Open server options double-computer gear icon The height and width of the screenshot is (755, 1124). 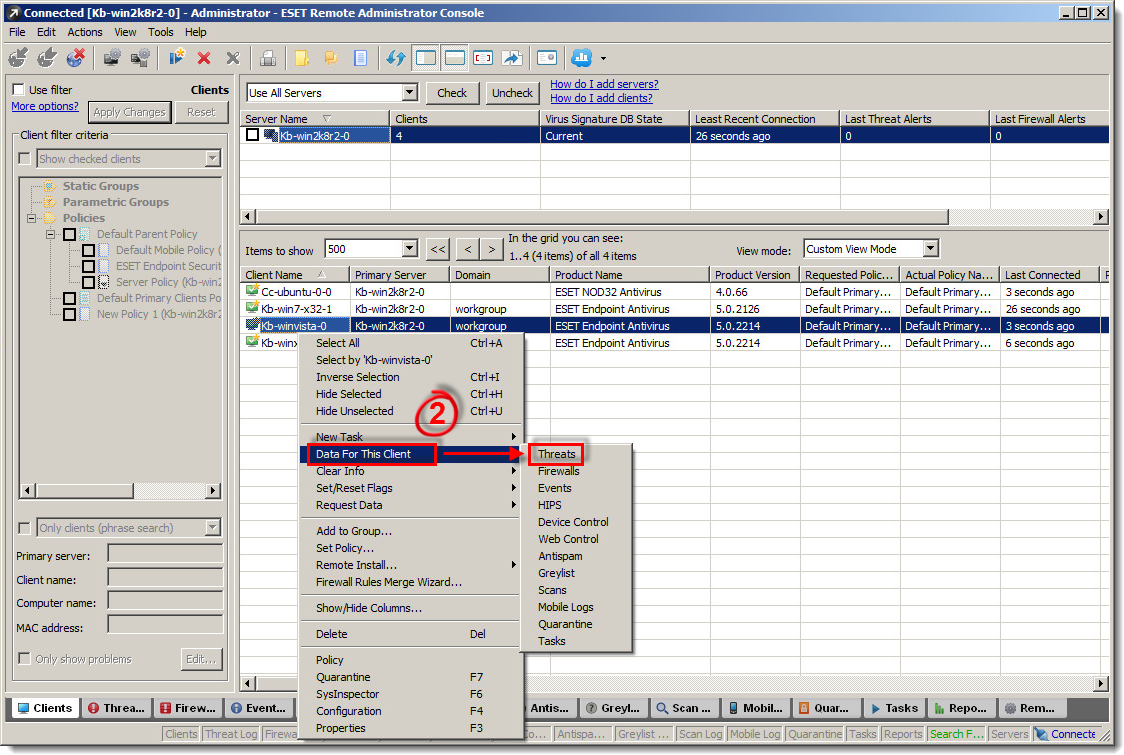[140, 57]
